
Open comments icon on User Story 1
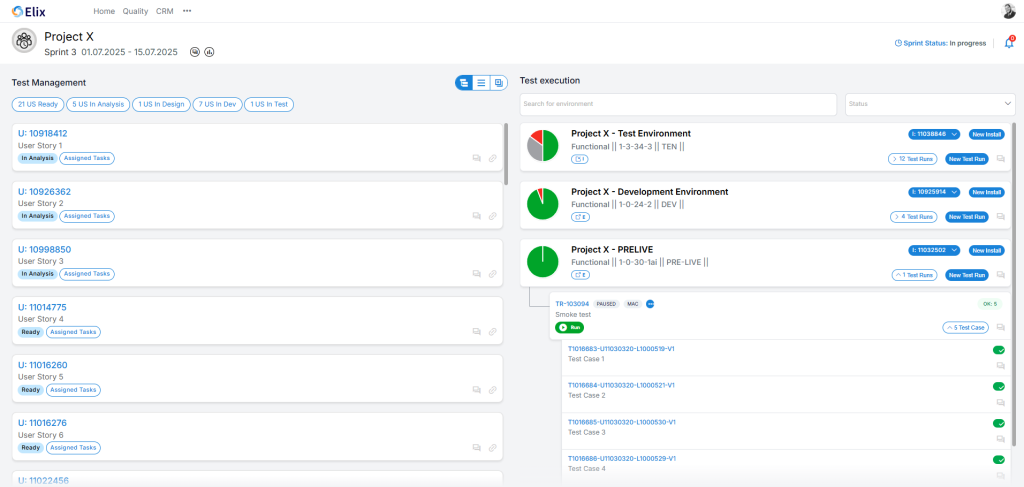pyautogui.click(x=477, y=158)
